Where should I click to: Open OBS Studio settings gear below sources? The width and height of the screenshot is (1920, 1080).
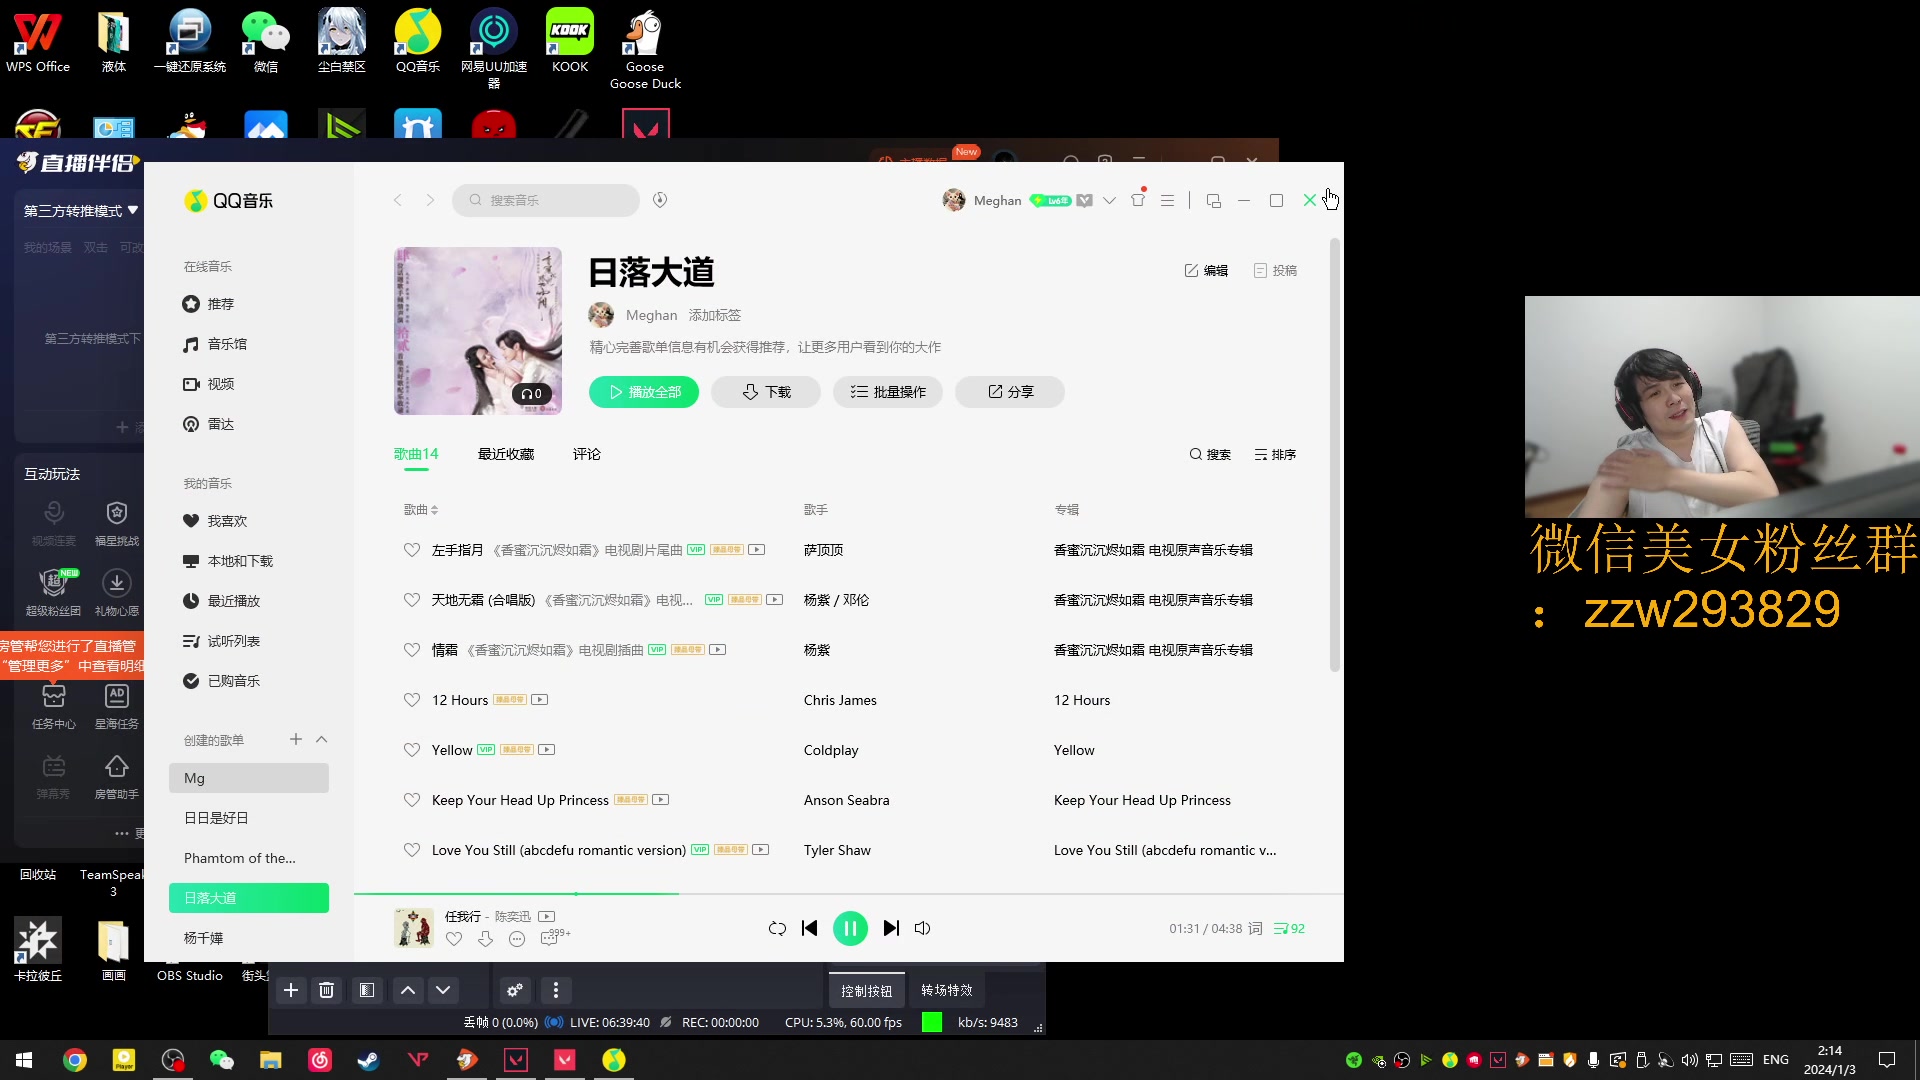point(515,990)
